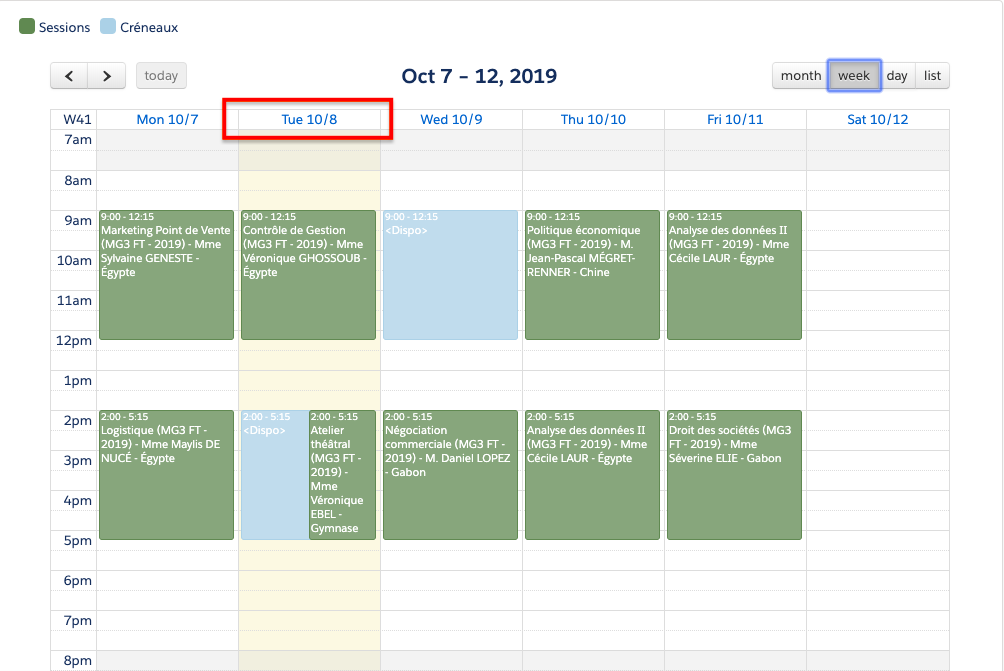Open Logistique session on Monday
The height and width of the screenshot is (671, 1004).
(167, 475)
